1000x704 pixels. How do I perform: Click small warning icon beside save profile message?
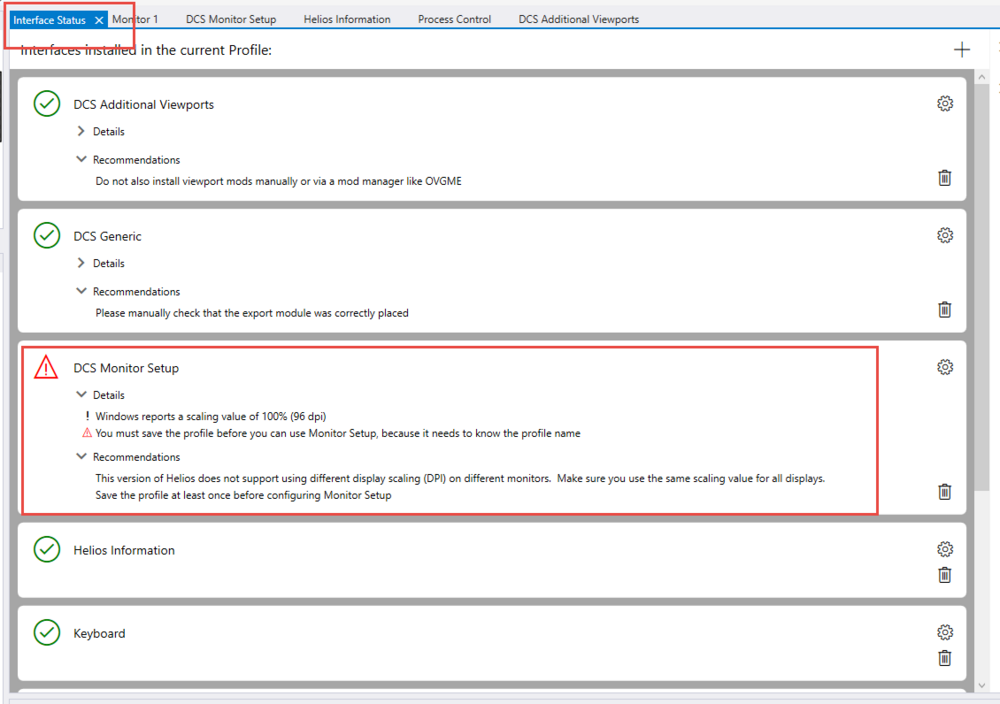87,433
